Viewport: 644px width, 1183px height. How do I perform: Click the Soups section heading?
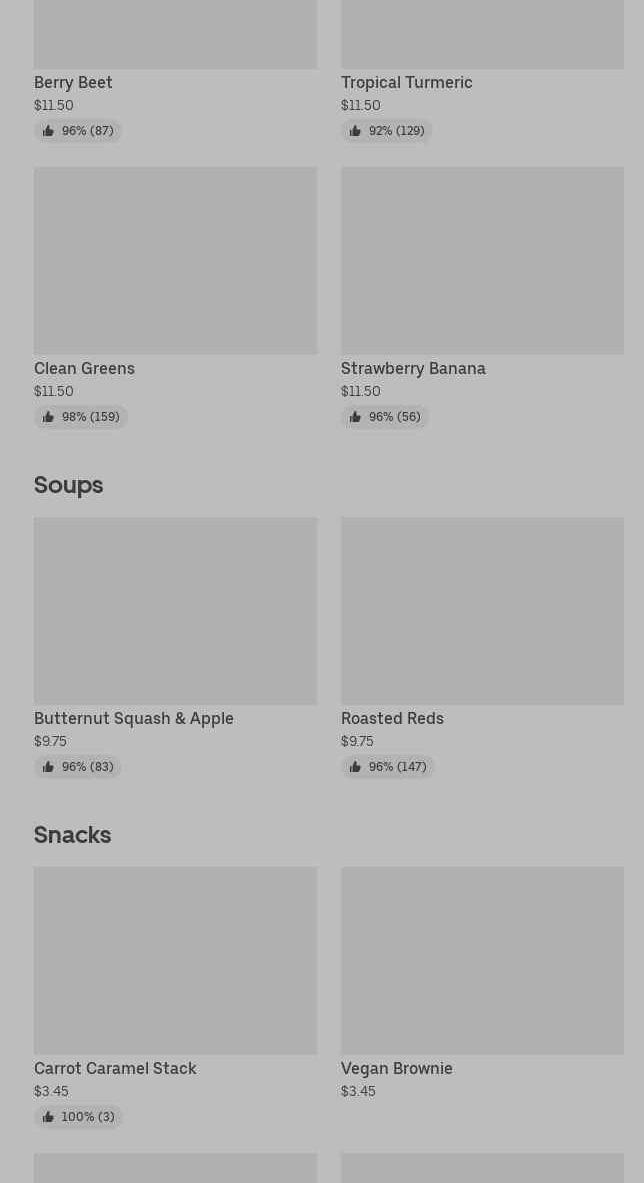point(69,485)
